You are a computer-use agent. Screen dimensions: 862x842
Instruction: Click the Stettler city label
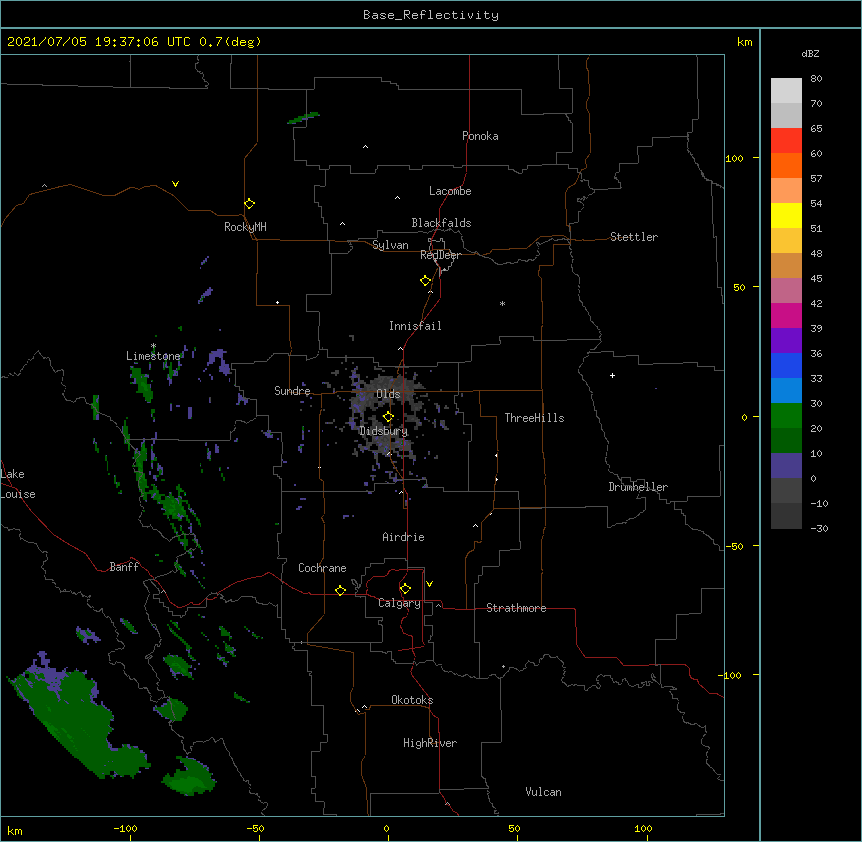(634, 237)
